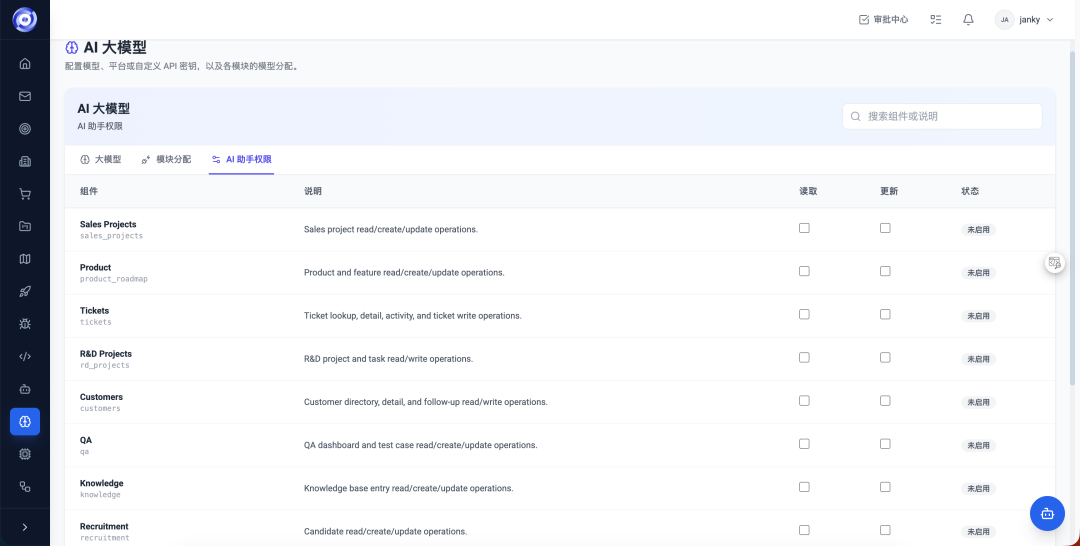Image resolution: width=1080 pixels, height=546 pixels.
Task: Switch to the 大模型 tab
Action: (x=101, y=160)
